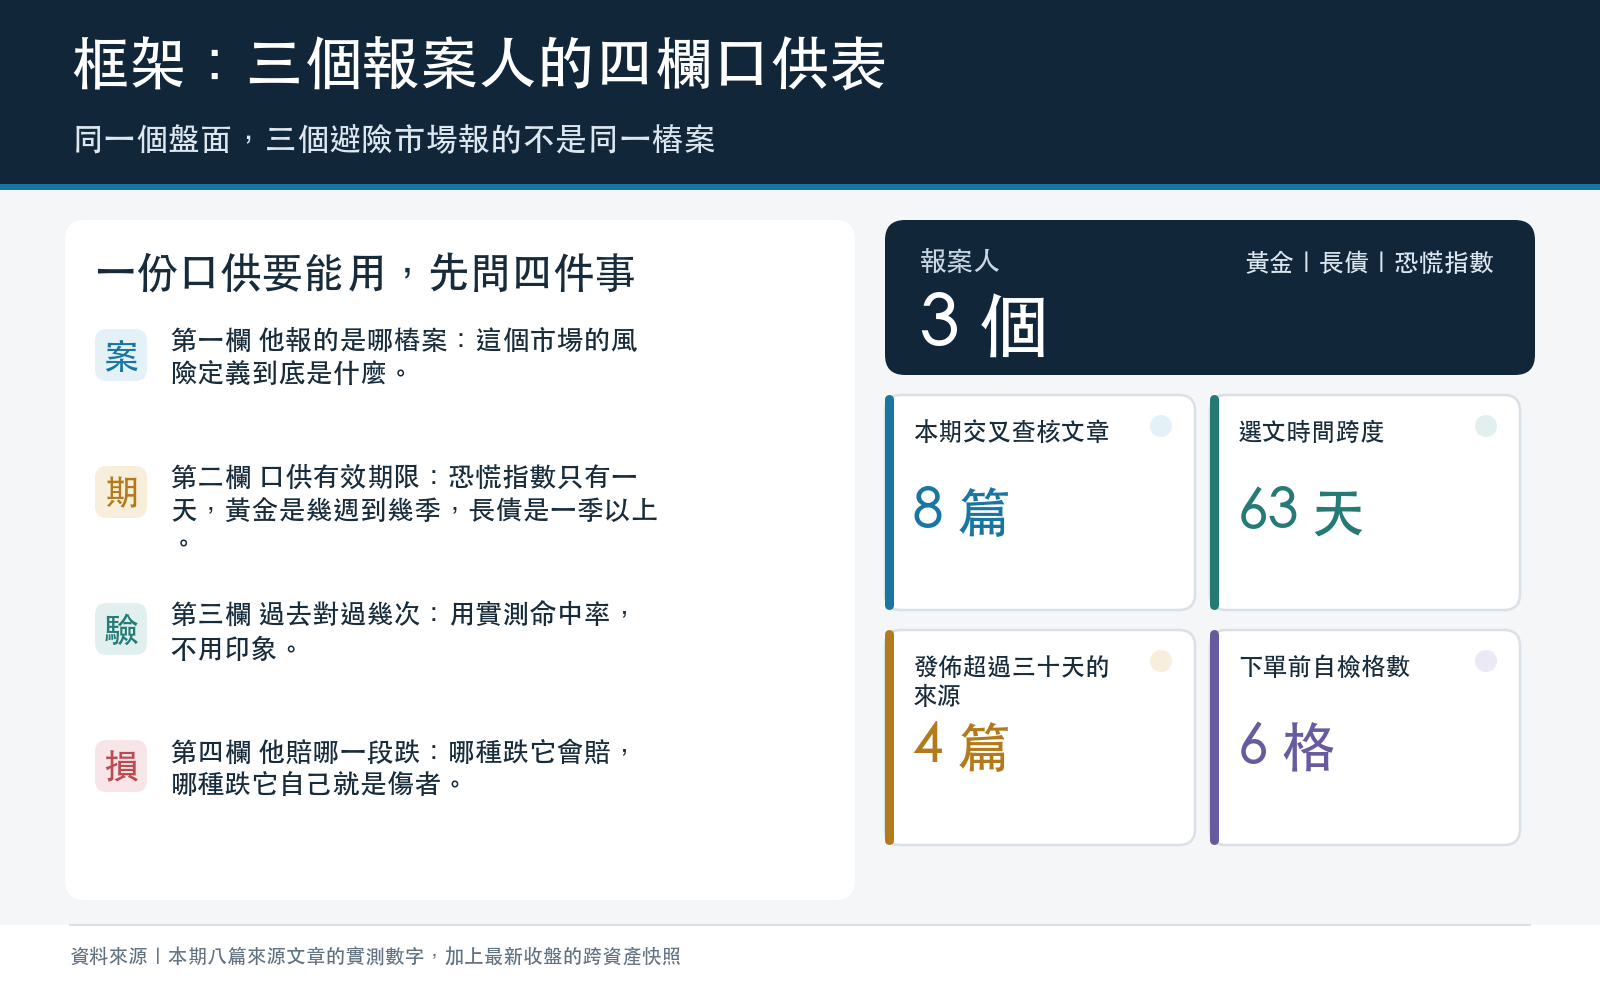
Task: Click the heading 一份口供要能用，先問四件事
Action: pos(365,273)
